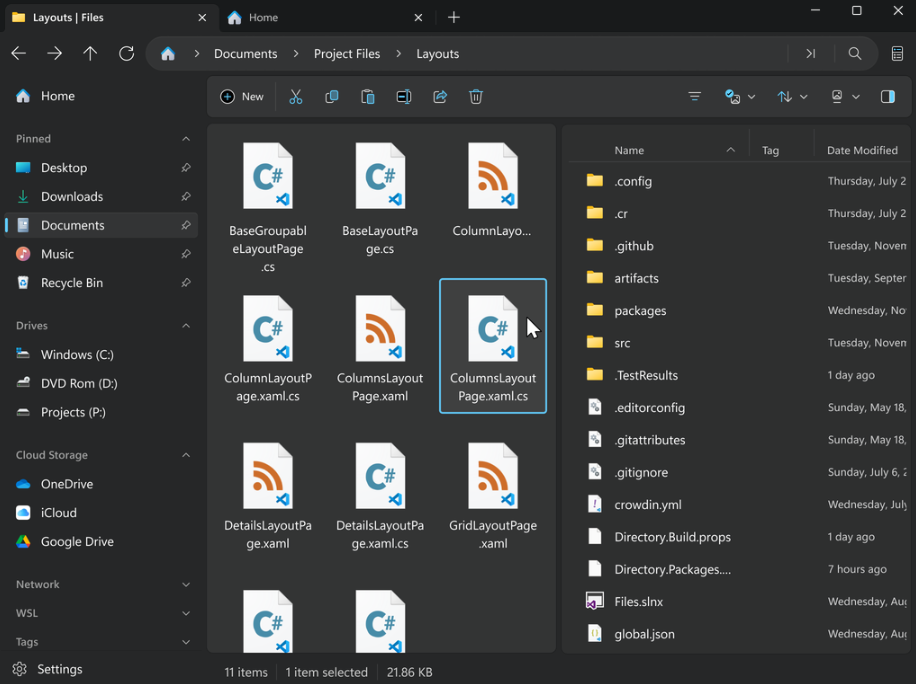Screen dimensions: 916x684
Task: Open Google Drive in the sidebar
Action: [100, 541]
